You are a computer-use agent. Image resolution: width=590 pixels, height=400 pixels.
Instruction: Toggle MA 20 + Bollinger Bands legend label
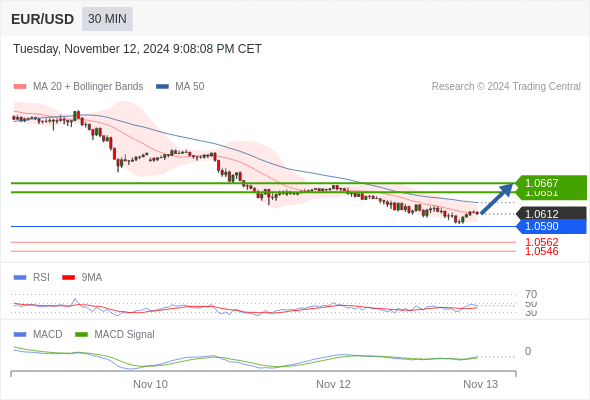point(88,87)
